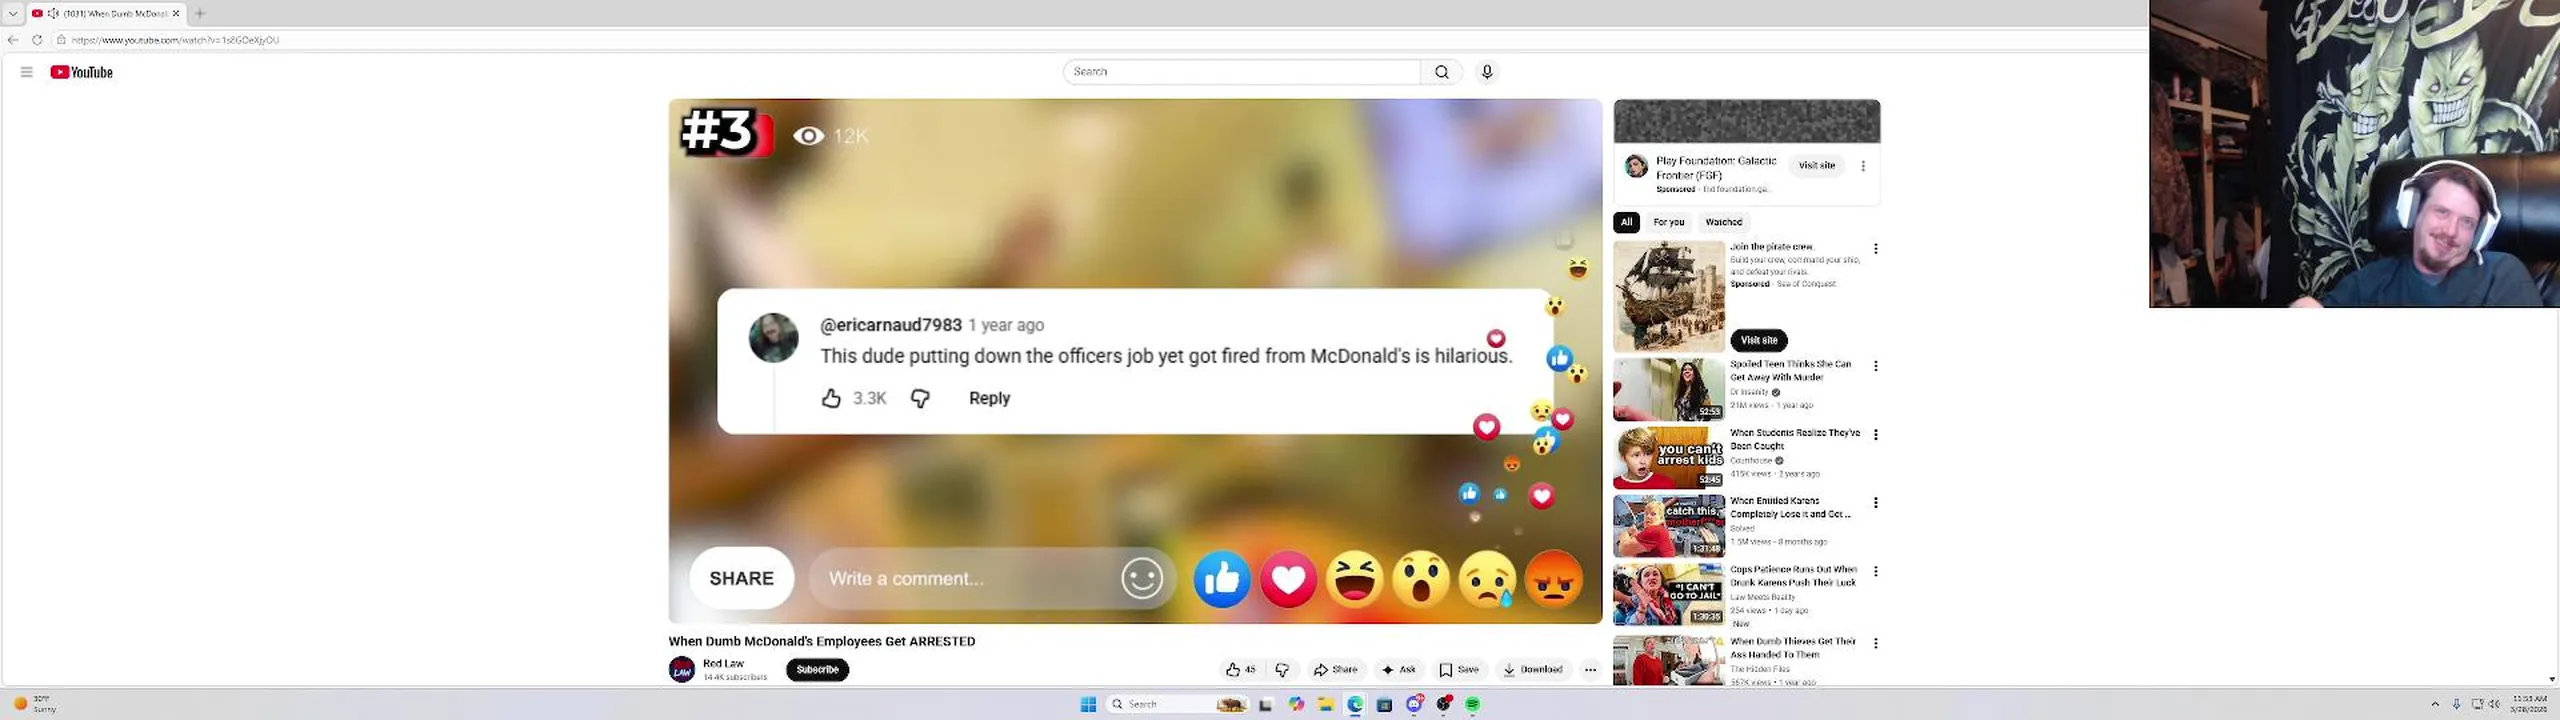Click the large surprised wow reaction
This screenshot has height=720, width=2560.
[x=1421, y=578]
